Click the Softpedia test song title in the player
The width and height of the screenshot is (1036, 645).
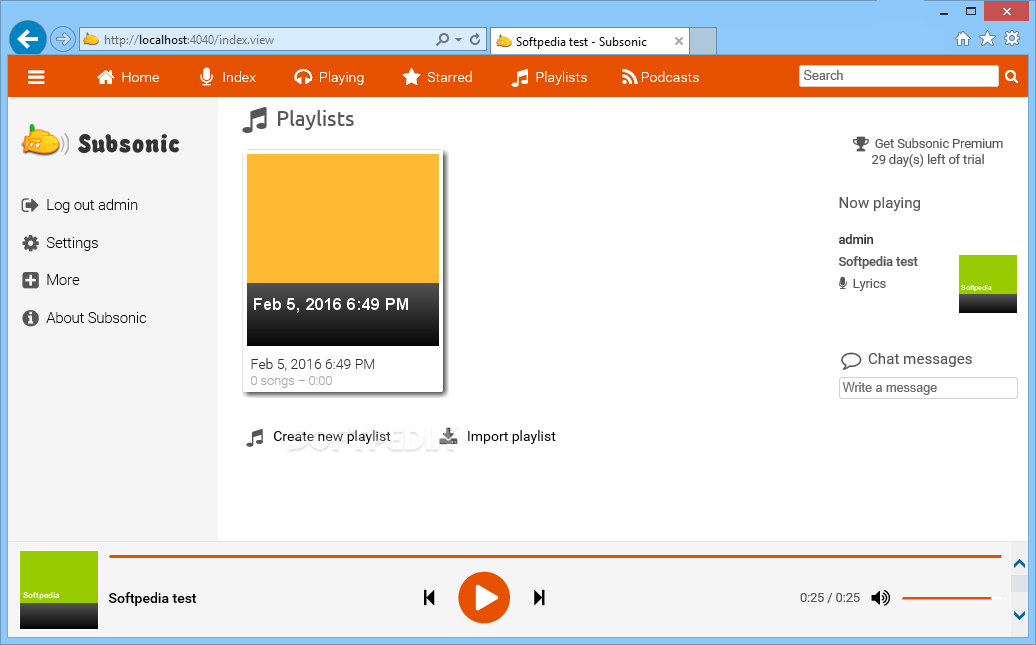click(x=153, y=598)
